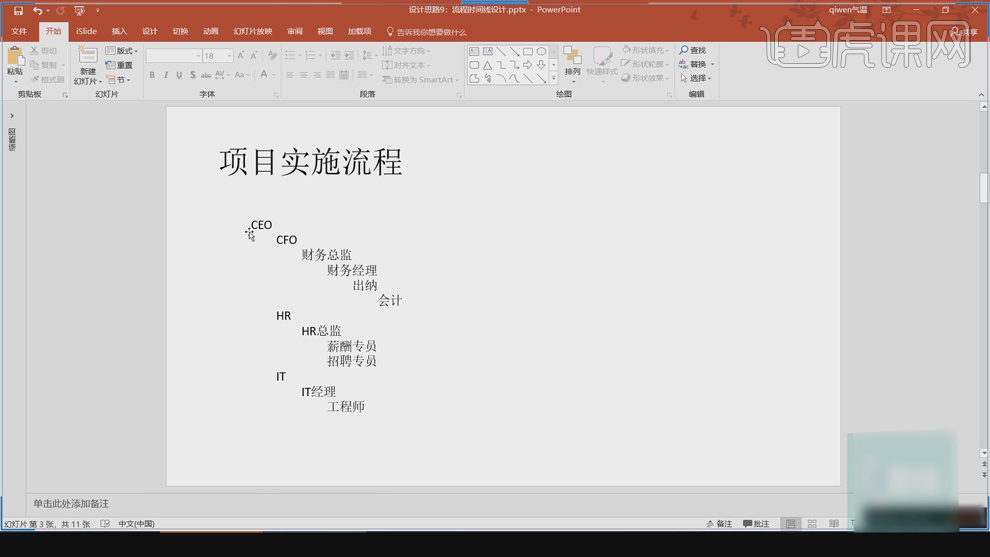Toggle Italic formatting

pyautogui.click(x=165, y=75)
